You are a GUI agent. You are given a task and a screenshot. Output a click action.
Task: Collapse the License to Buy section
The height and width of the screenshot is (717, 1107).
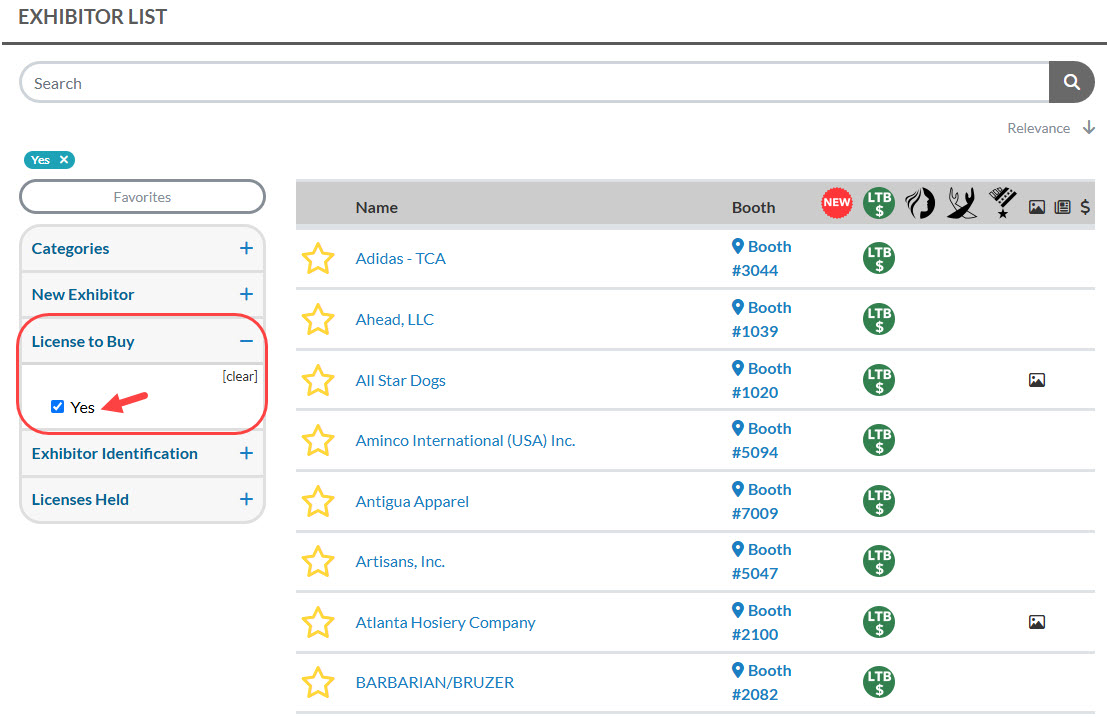click(246, 342)
